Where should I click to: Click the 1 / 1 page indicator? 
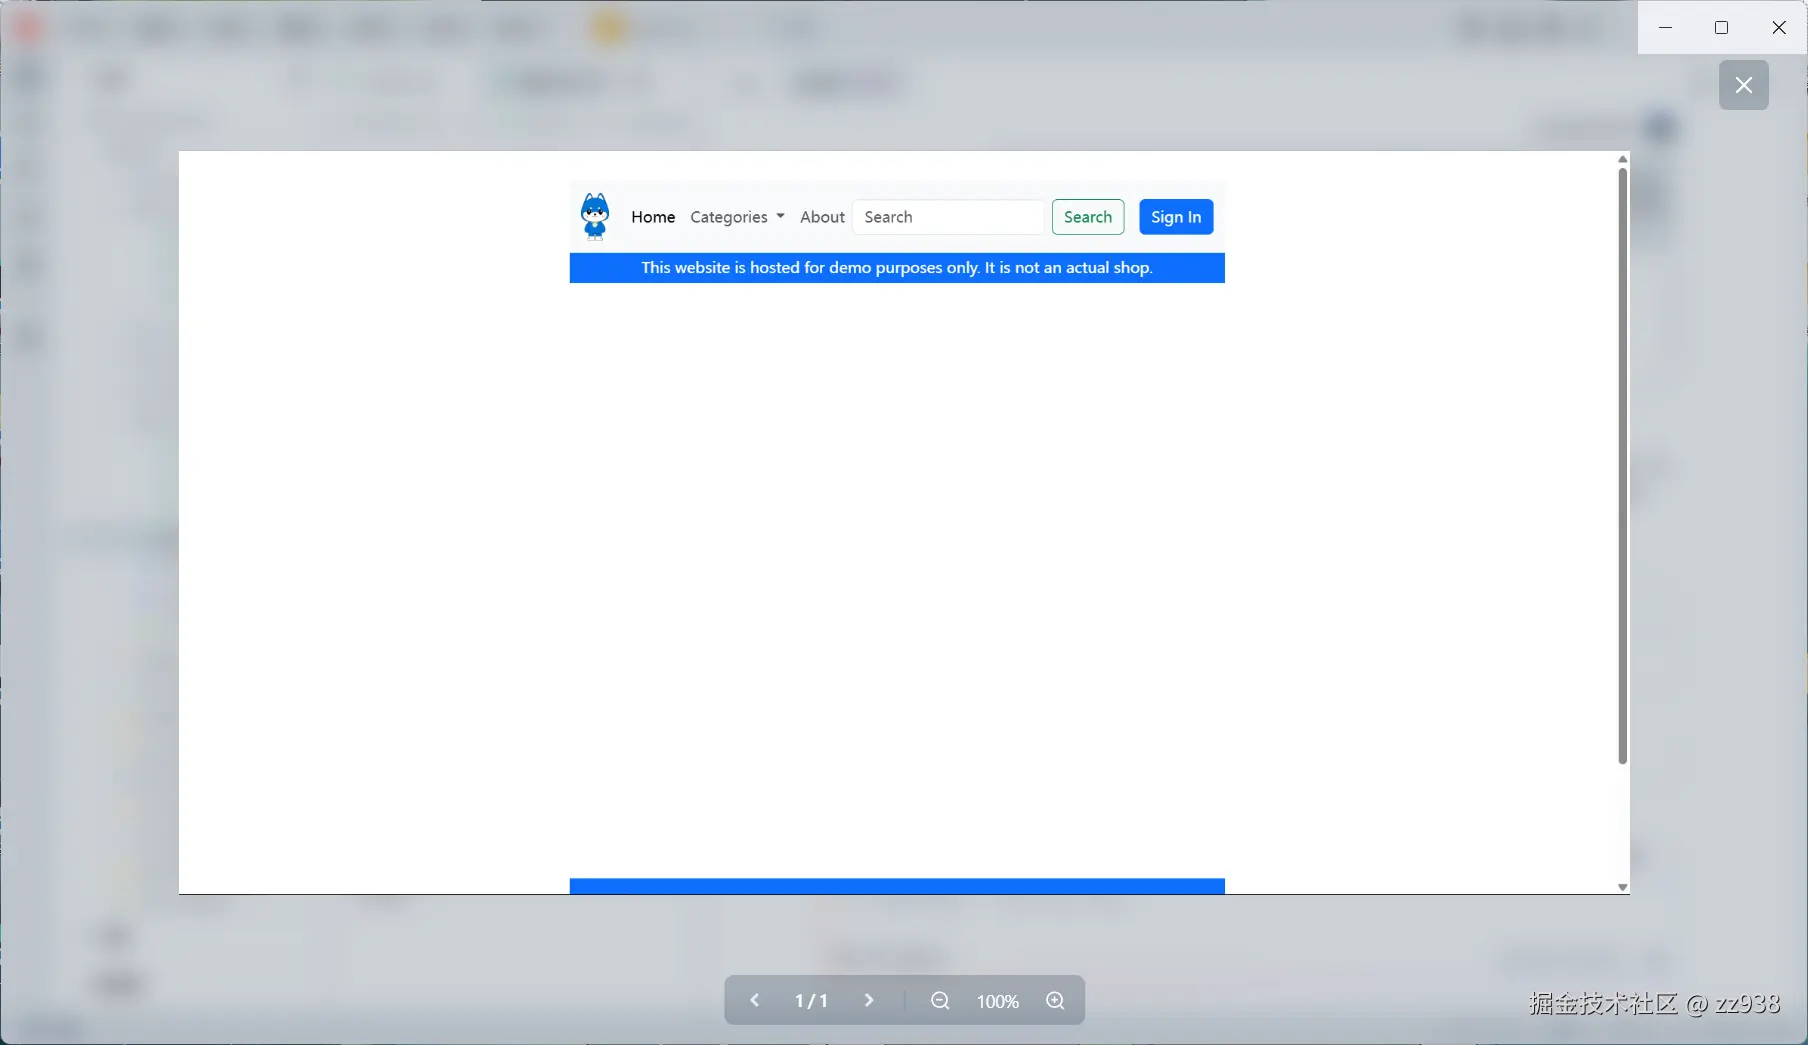click(x=811, y=1001)
